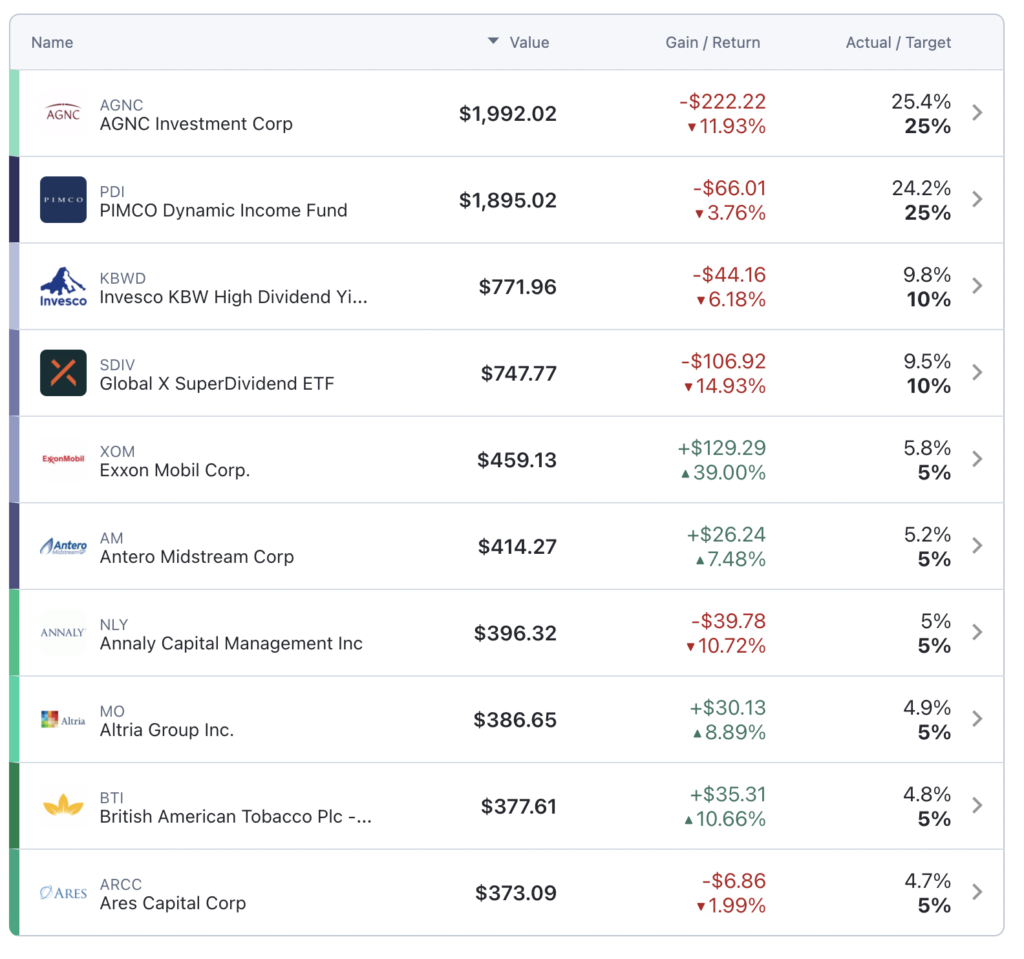Image resolution: width=1024 pixels, height=959 pixels.
Task: Click the dark navy color bar beside PDI
Action: click(14, 200)
